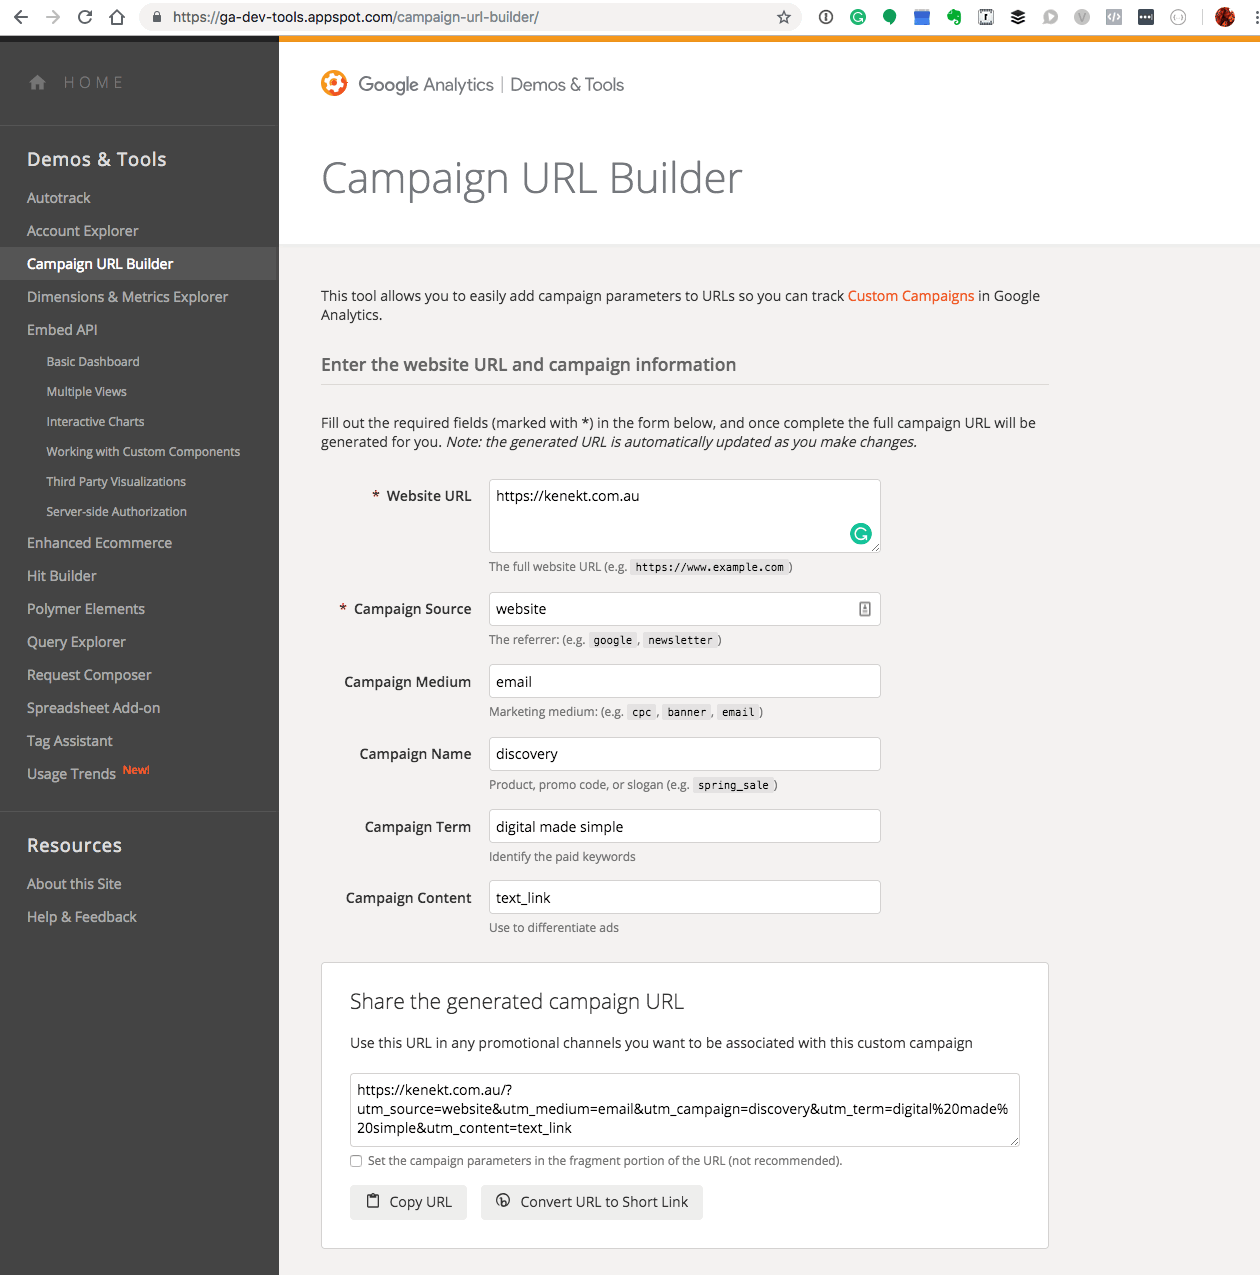
Task: Open the browser profile avatar
Action: (x=1225, y=17)
